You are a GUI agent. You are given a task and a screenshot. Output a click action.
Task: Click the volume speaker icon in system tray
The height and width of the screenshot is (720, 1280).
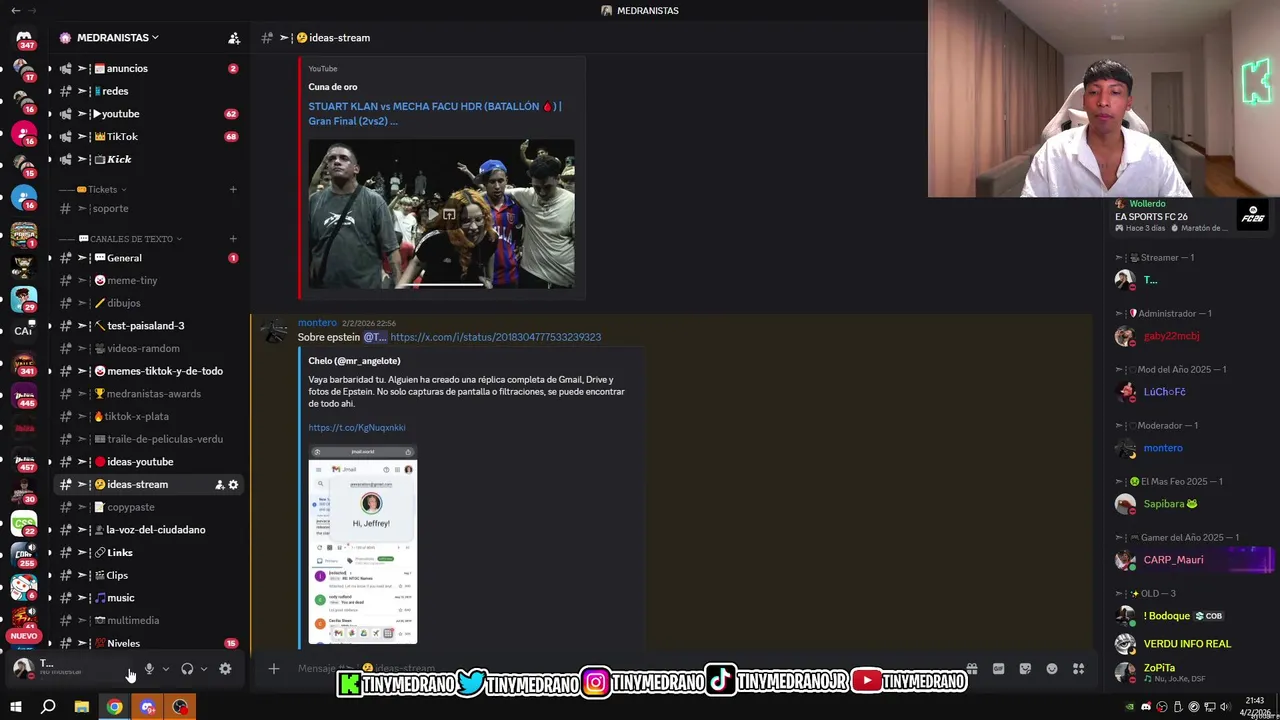[1225, 707]
